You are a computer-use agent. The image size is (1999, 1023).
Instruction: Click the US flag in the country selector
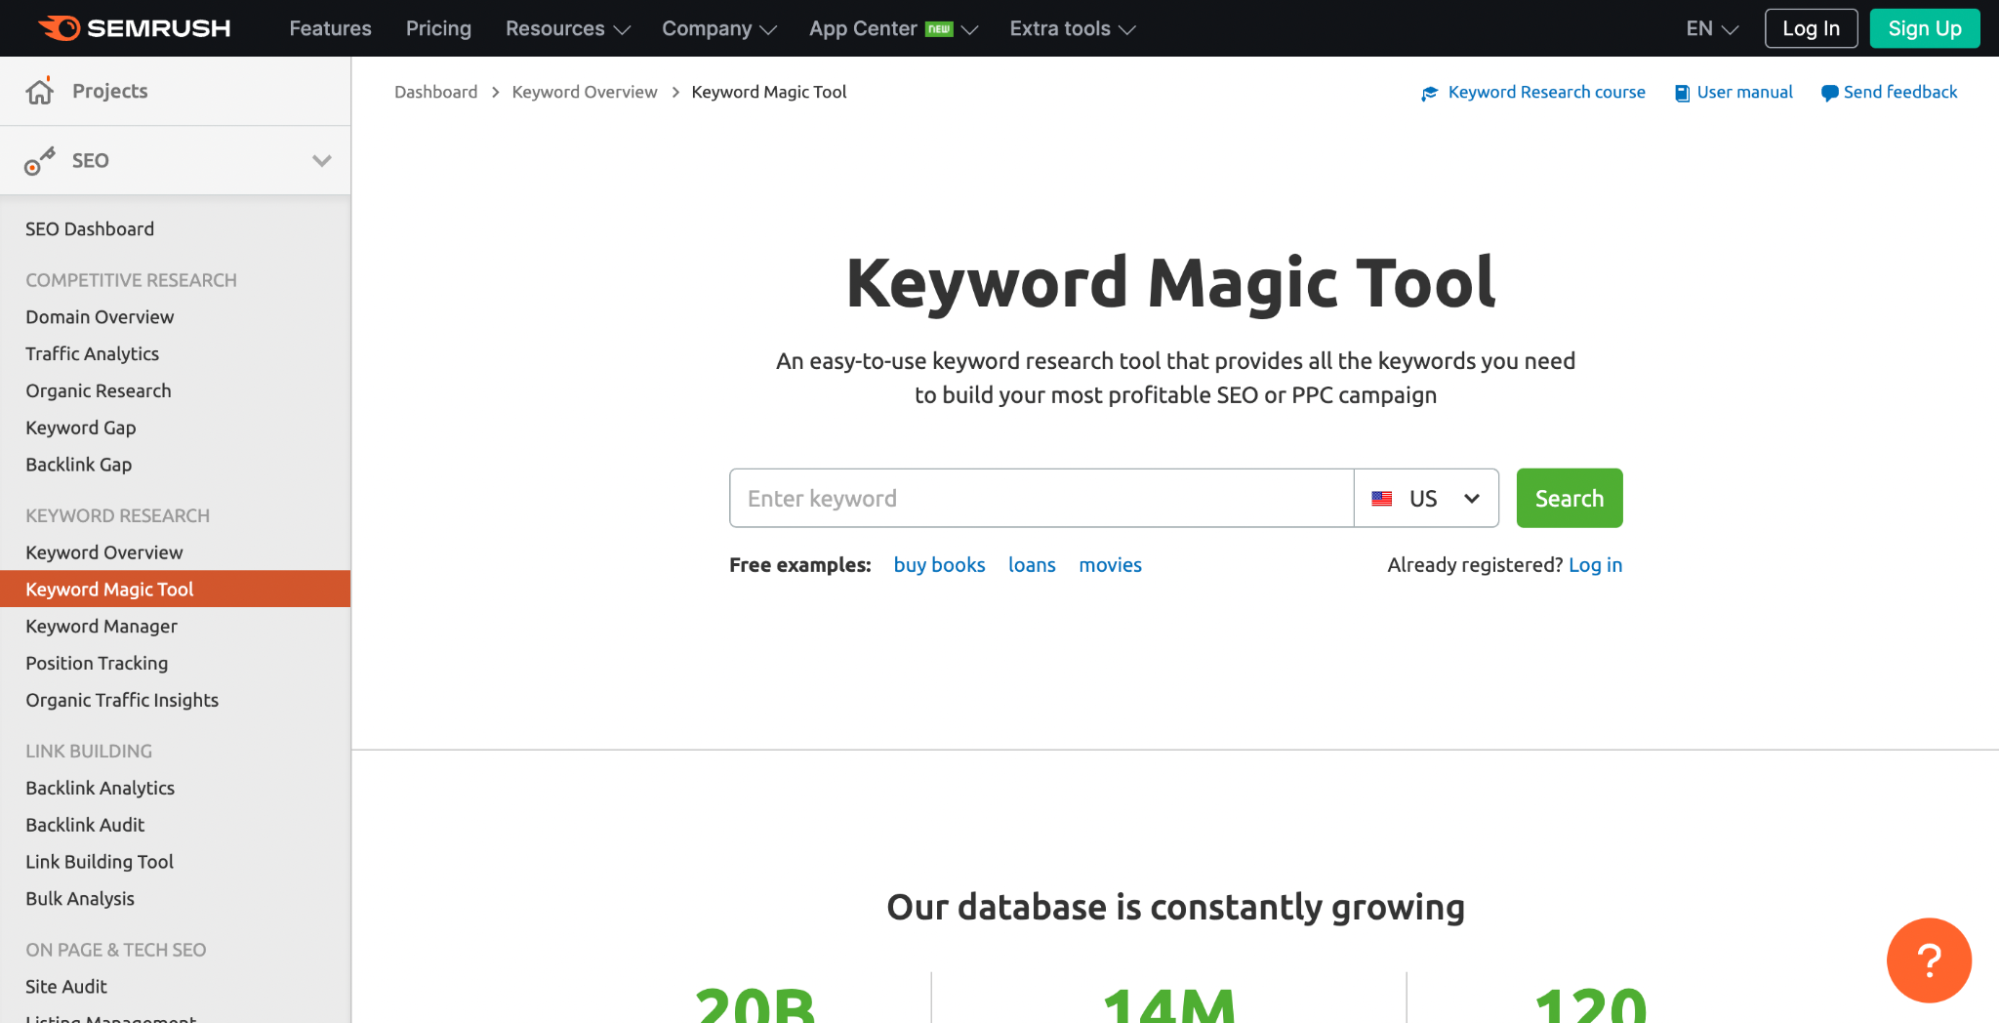[1383, 498]
